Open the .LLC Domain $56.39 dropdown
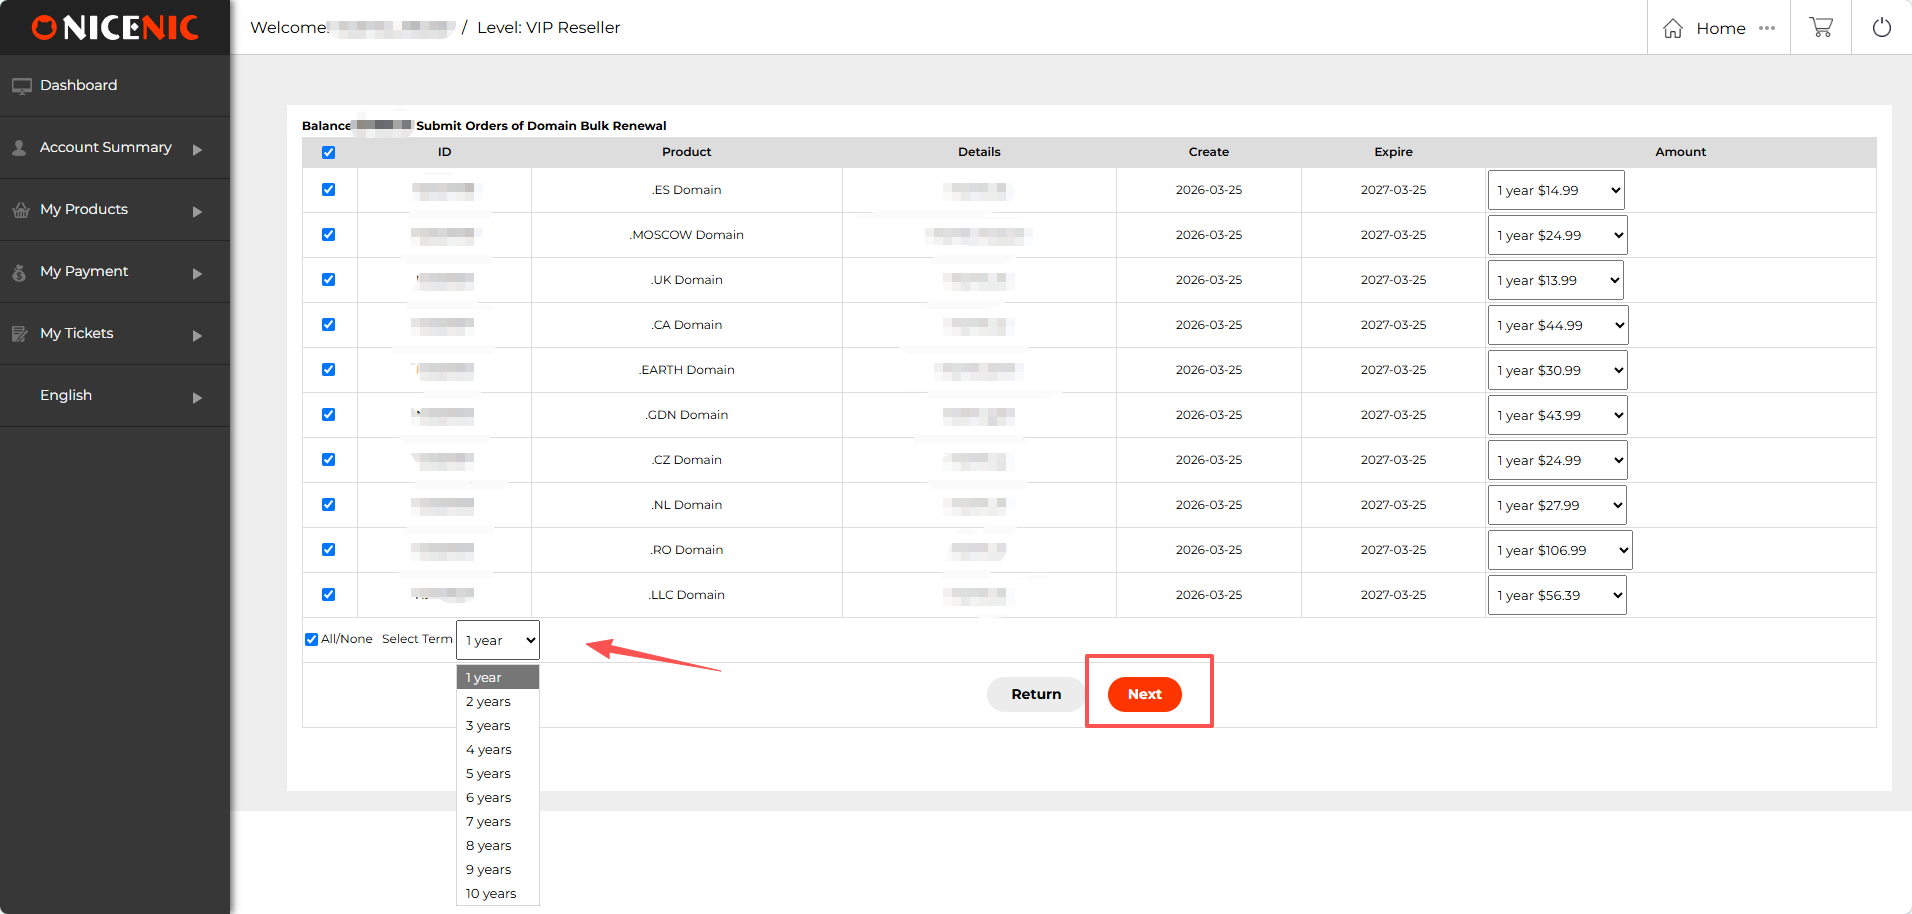The image size is (1912, 914). pos(1557,595)
